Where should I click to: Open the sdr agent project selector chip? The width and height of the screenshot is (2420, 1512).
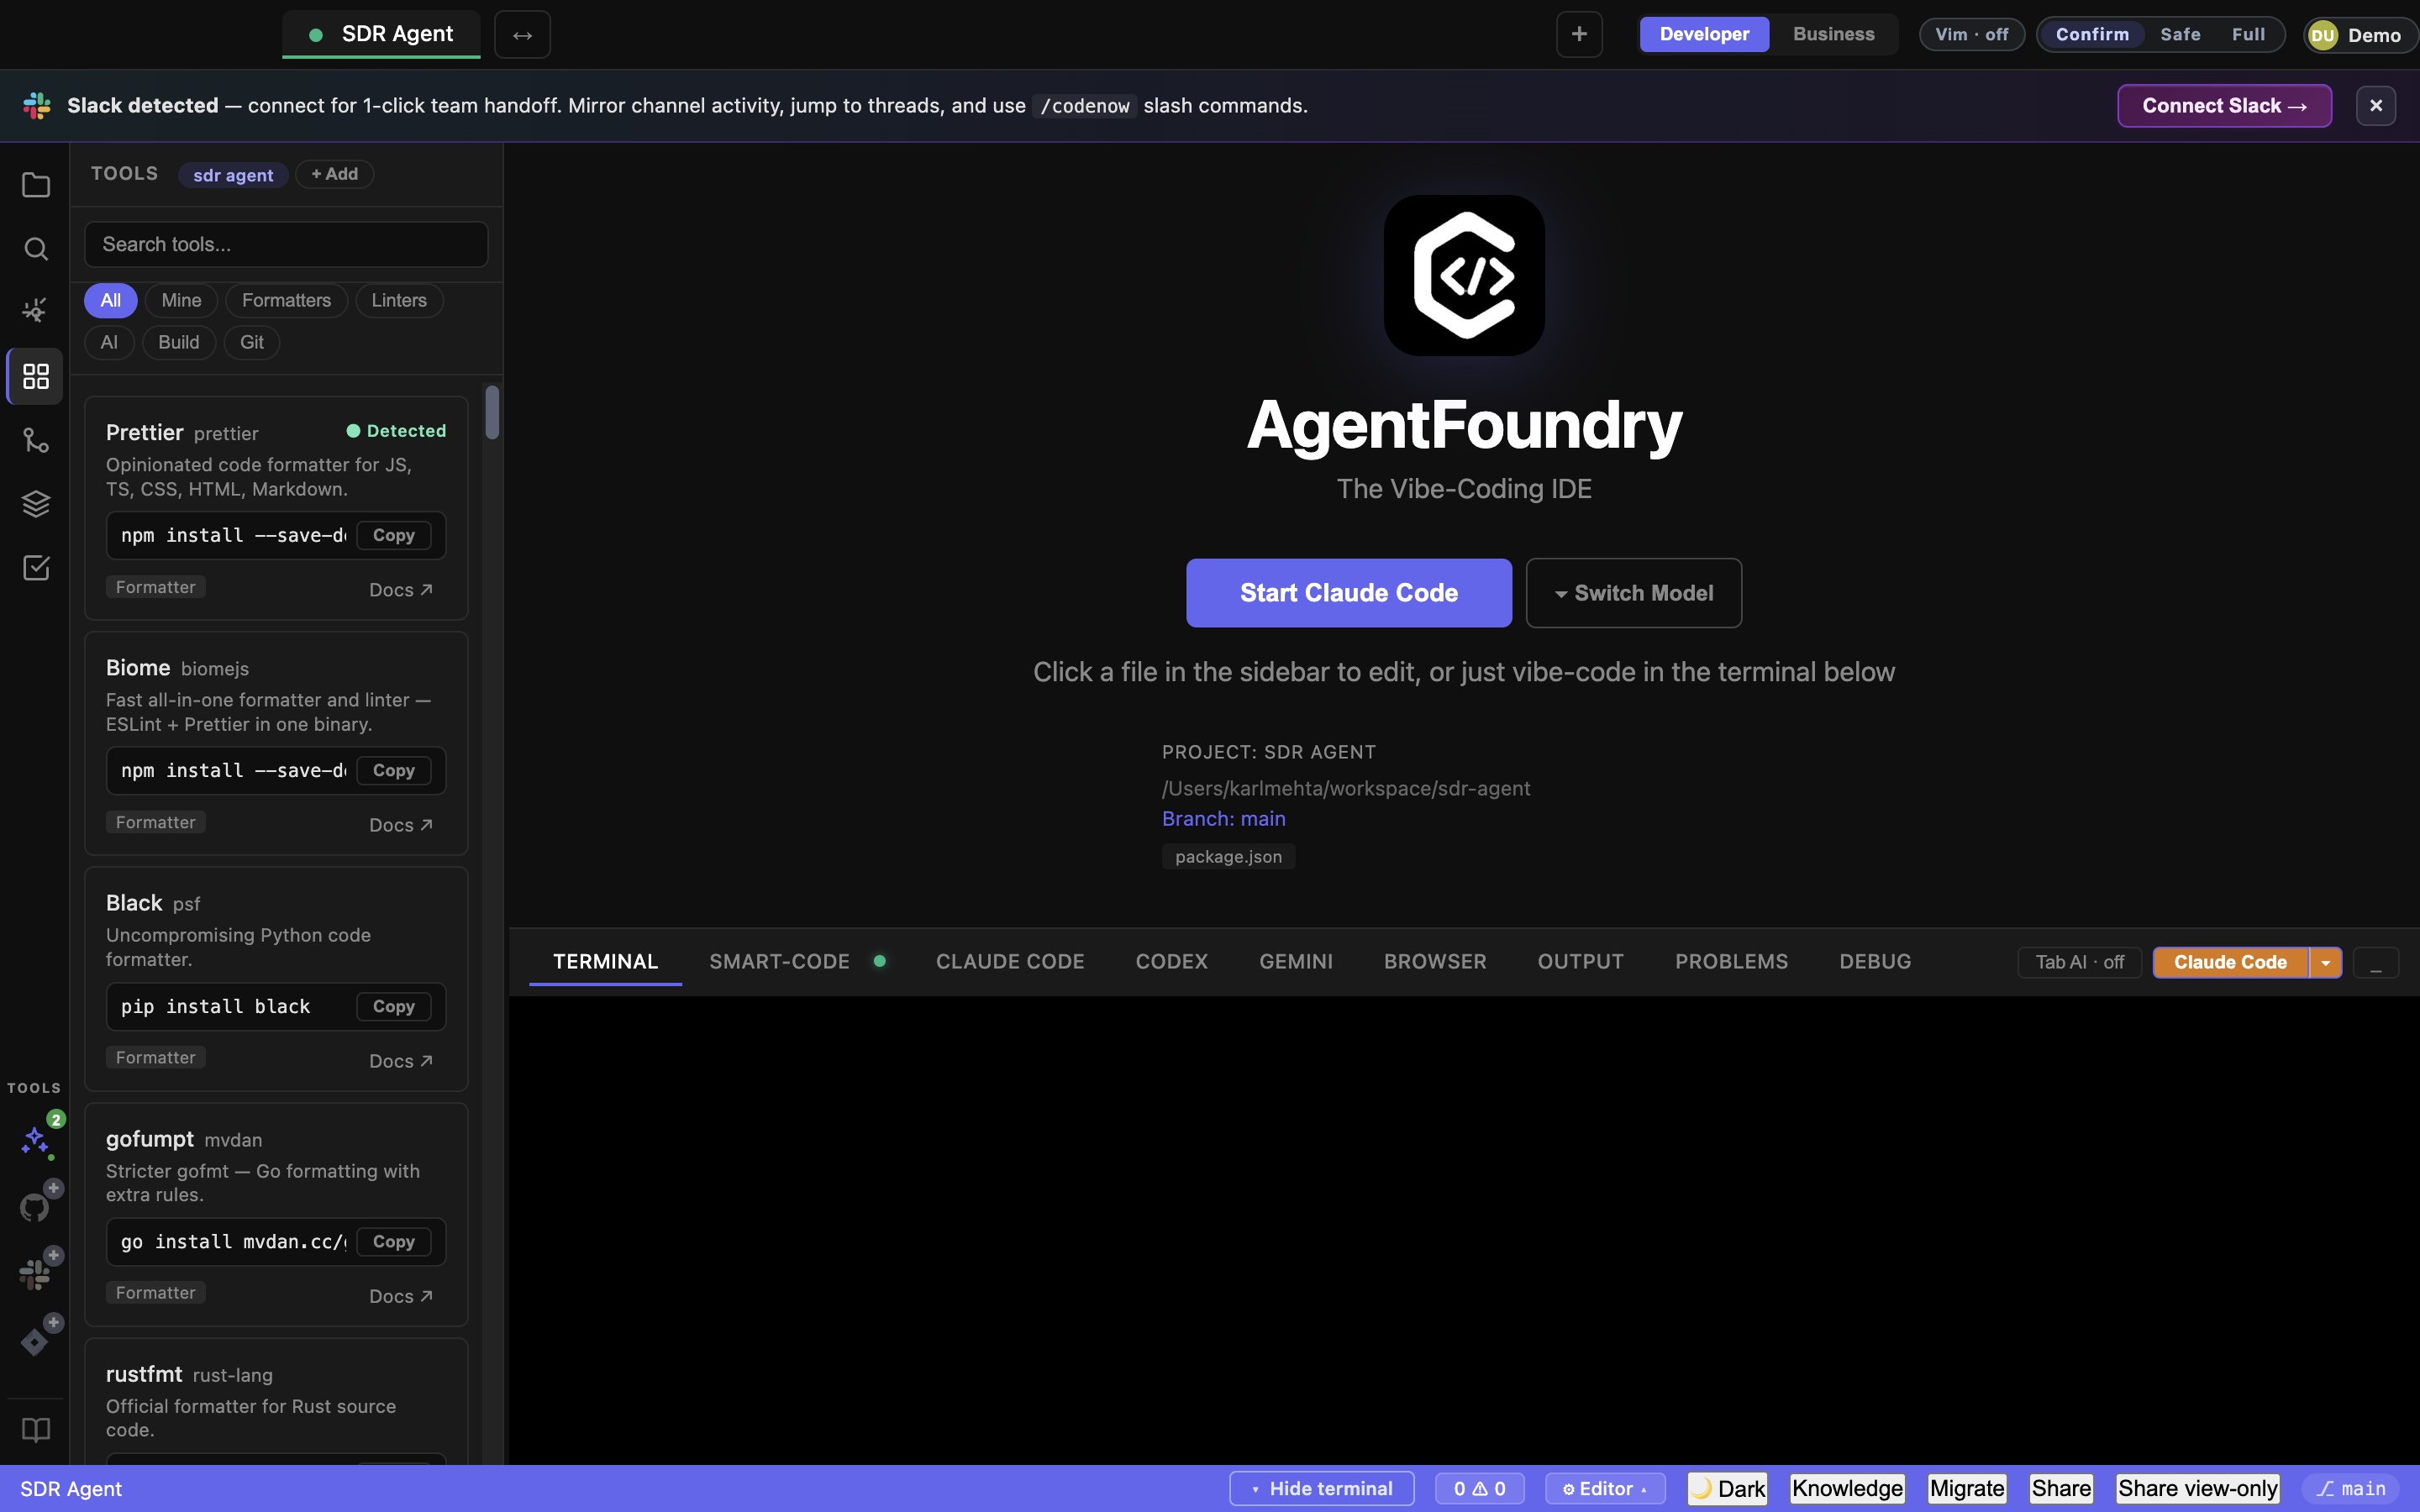233,175
